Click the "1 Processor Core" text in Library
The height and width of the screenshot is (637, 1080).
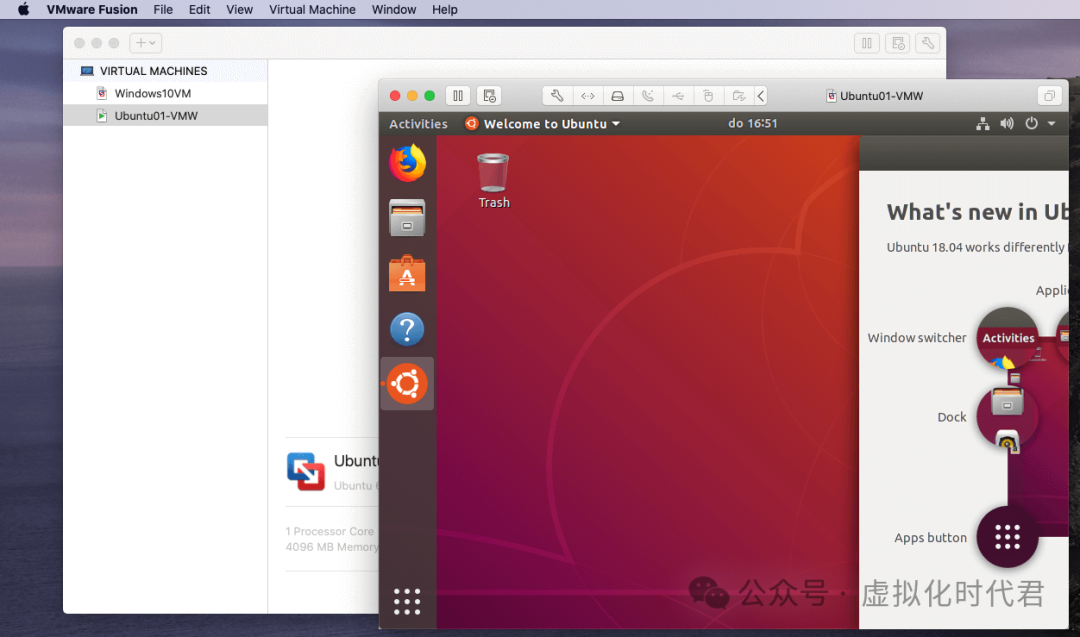[x=329, y=532]
